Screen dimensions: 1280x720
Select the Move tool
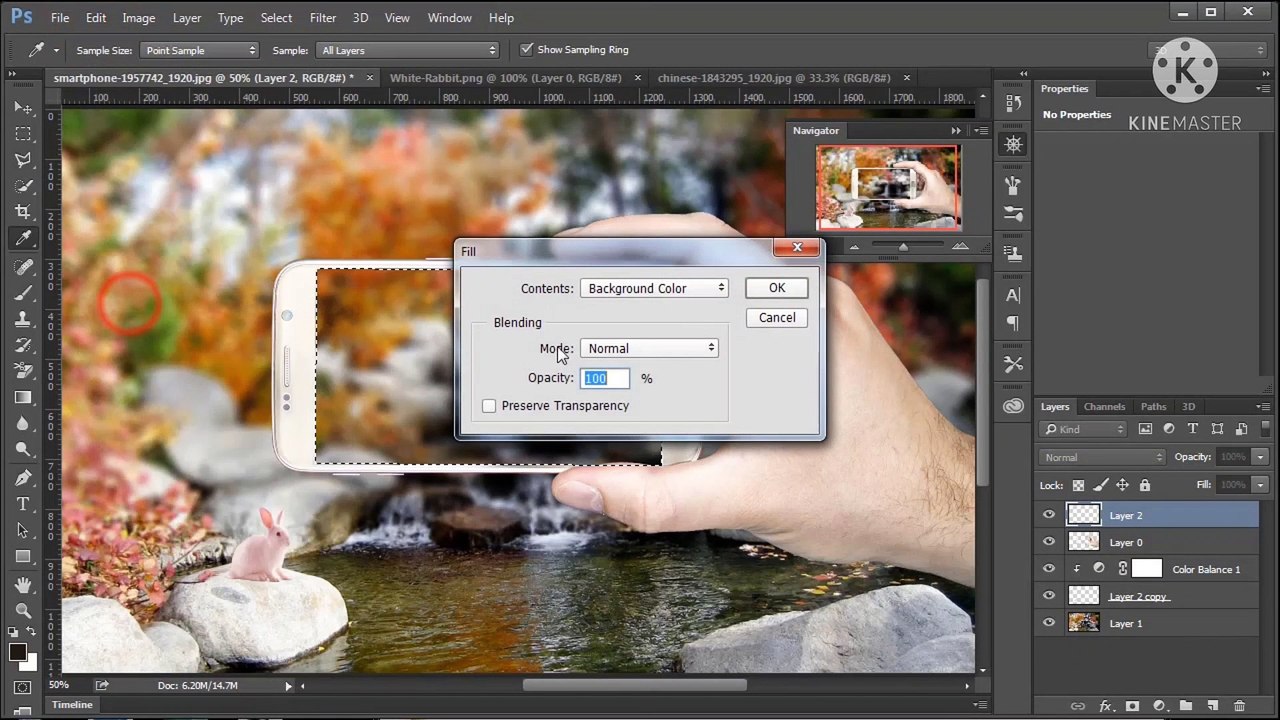pyautogui.click(x=22, y=107)
